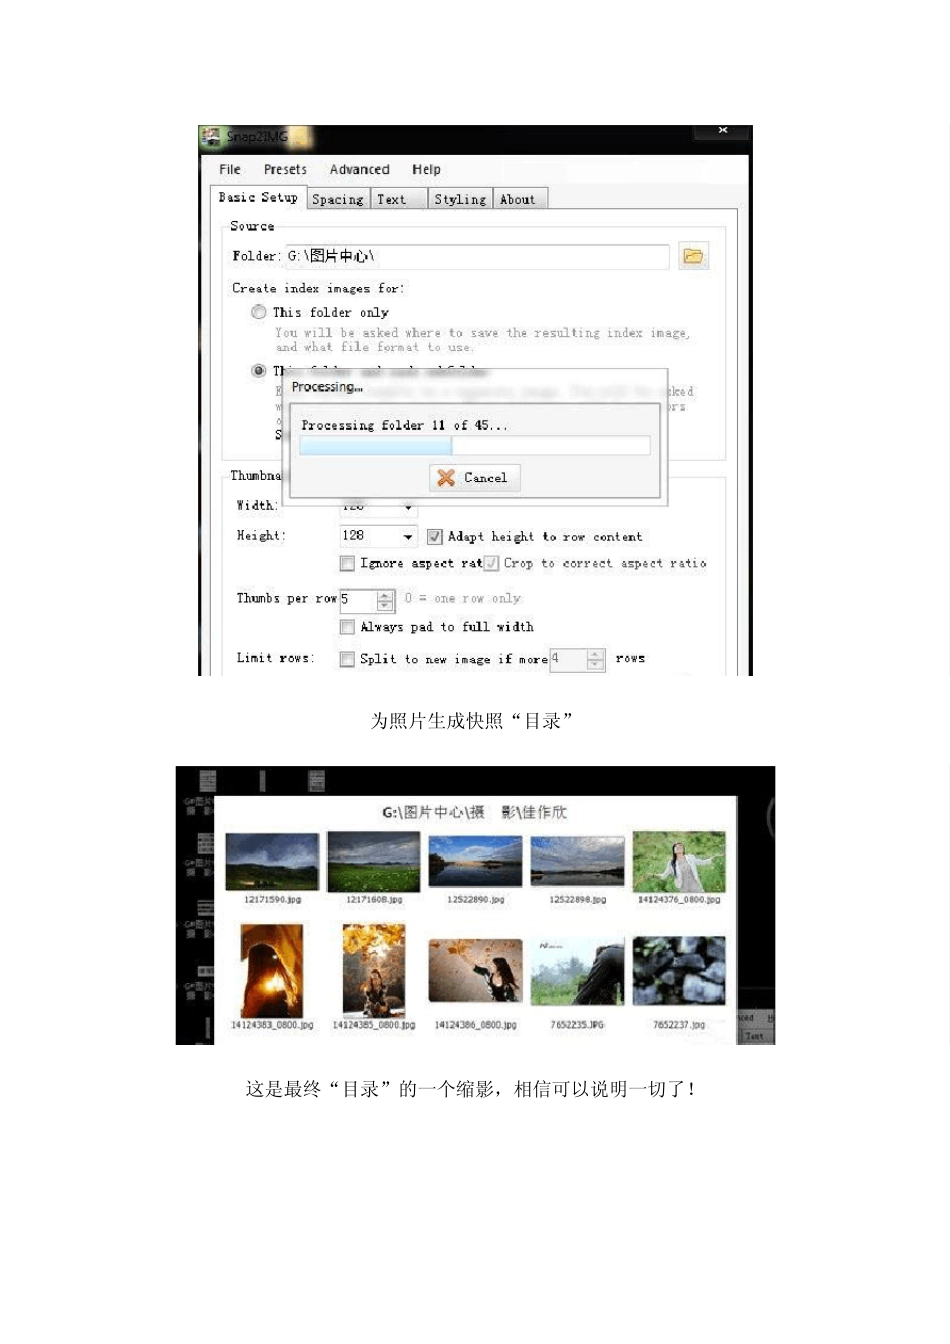Click the Snap2IMG title bar icon
This screenshot has width=950, height=1344.
tap(210, 137)
